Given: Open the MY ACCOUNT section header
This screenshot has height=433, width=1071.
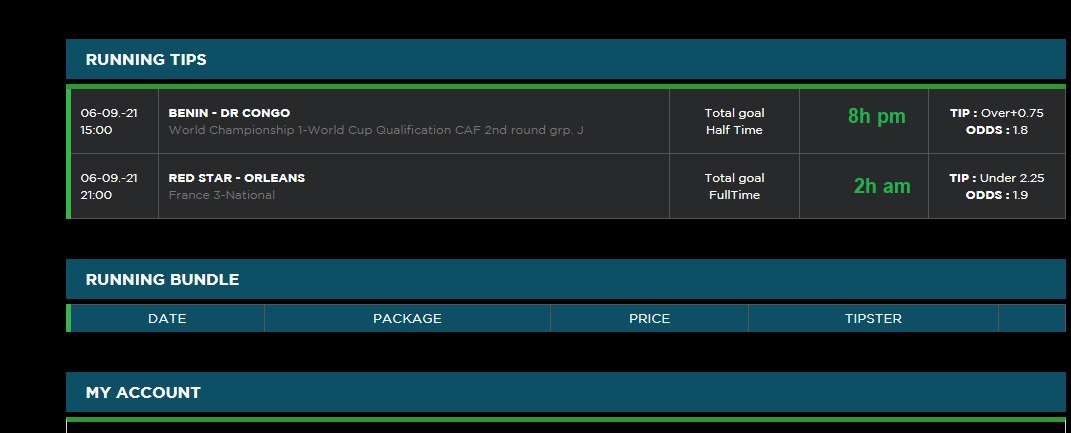Looking at the screenshot, I should coord(143,393).
